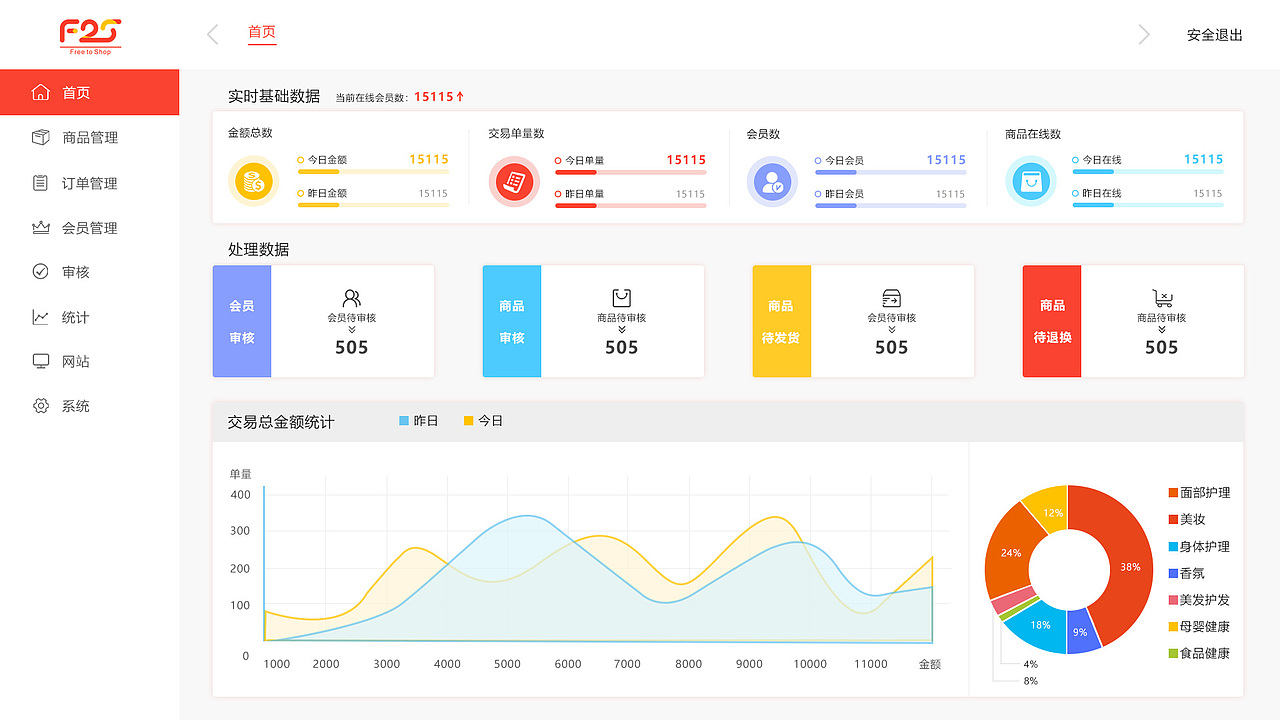This screenshot has width=1280, height=720.
Task: Toggle 香氛 in donut chart legend
Action: (x=1187, y=573)
